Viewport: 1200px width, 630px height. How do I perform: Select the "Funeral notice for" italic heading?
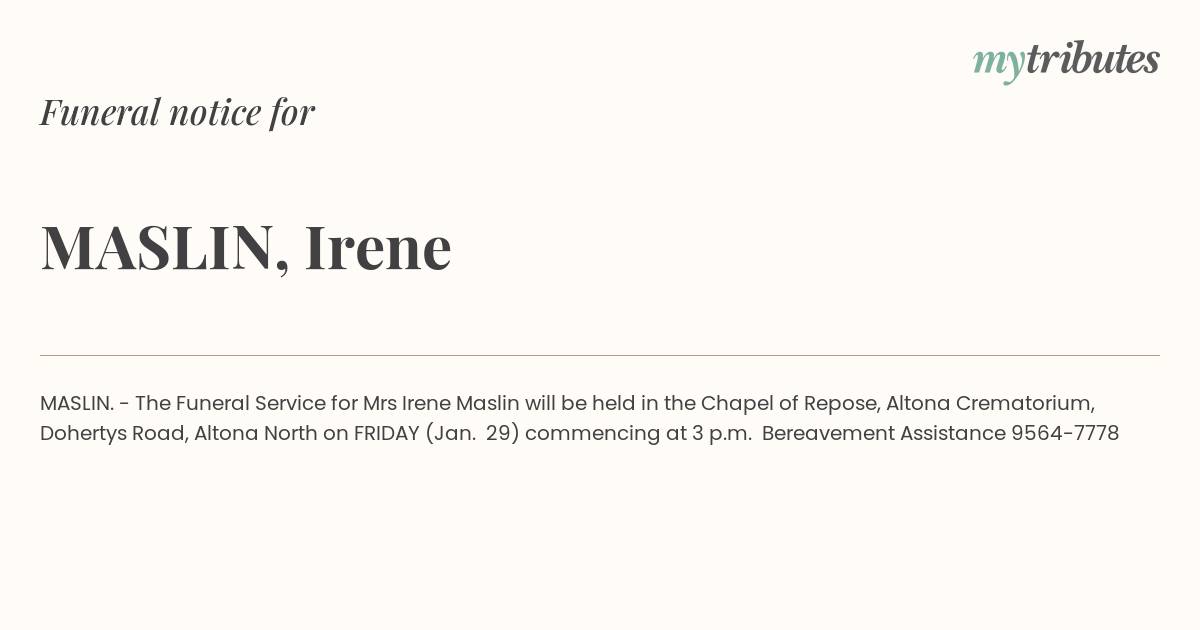(x=177, y=112)
